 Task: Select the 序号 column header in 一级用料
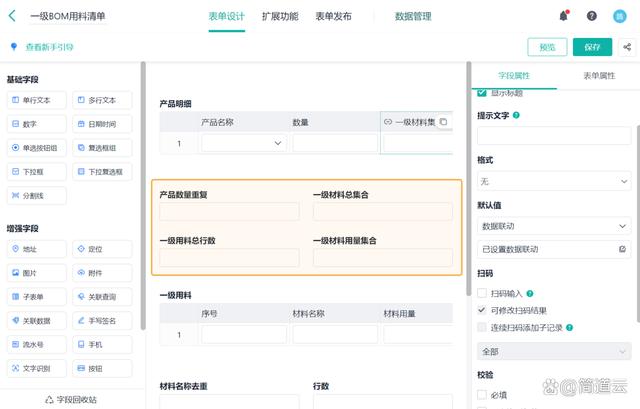[x=209, y=313]
